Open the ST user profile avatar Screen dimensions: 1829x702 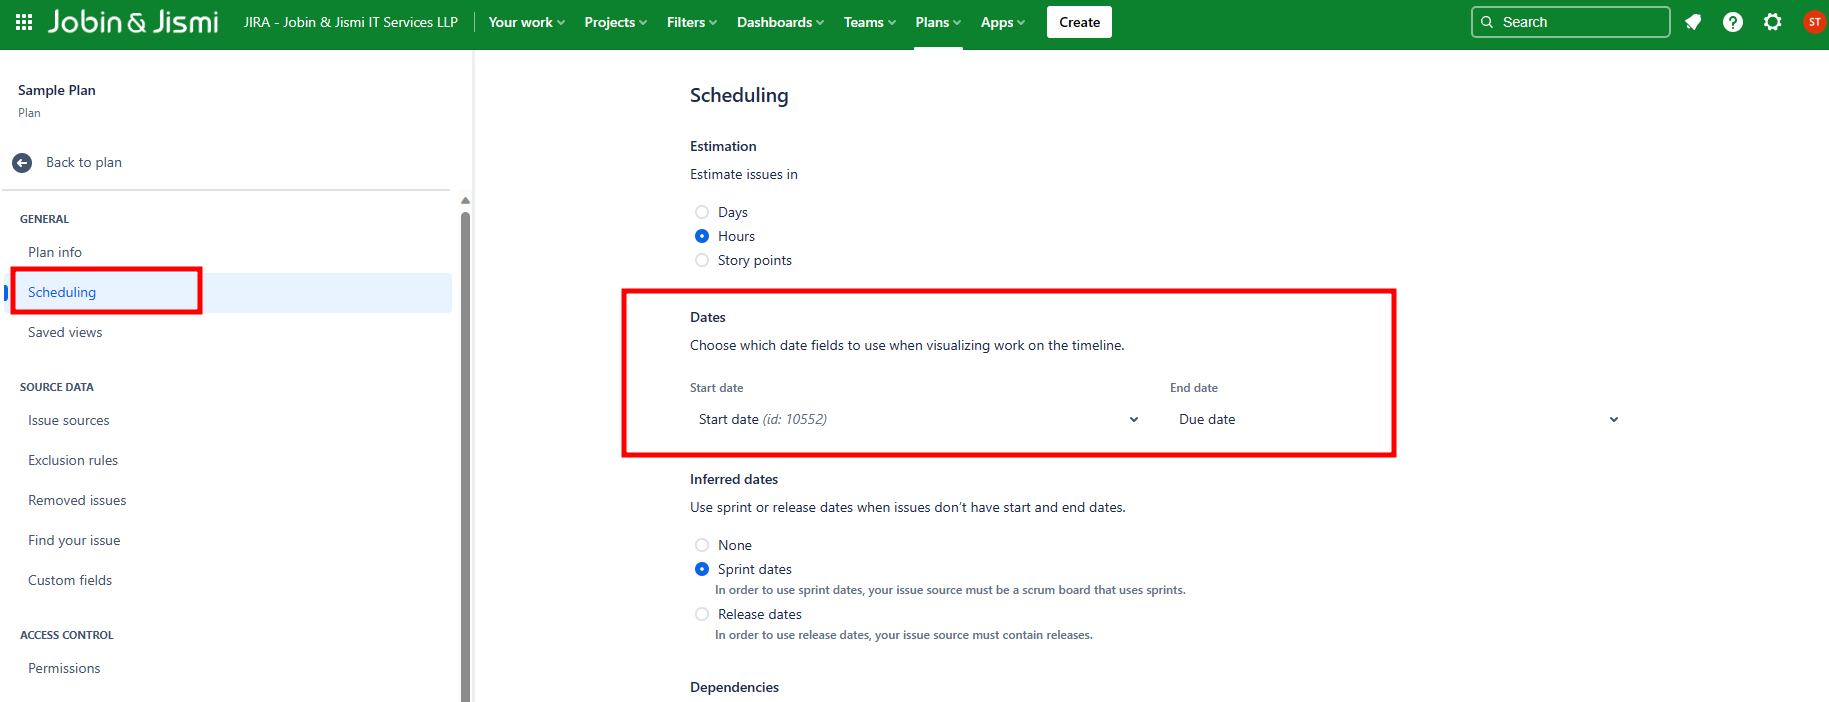pyautogui.click(x=1814, y=22)
